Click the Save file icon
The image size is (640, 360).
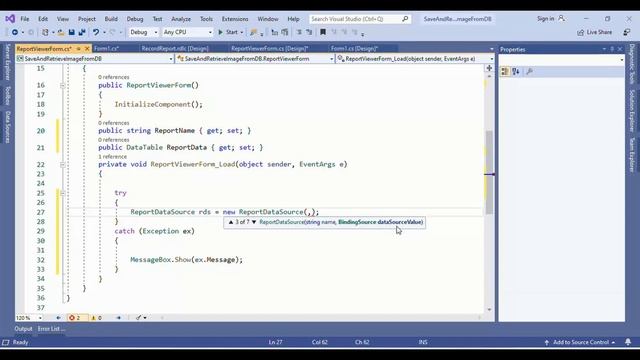tap(72, 32)
